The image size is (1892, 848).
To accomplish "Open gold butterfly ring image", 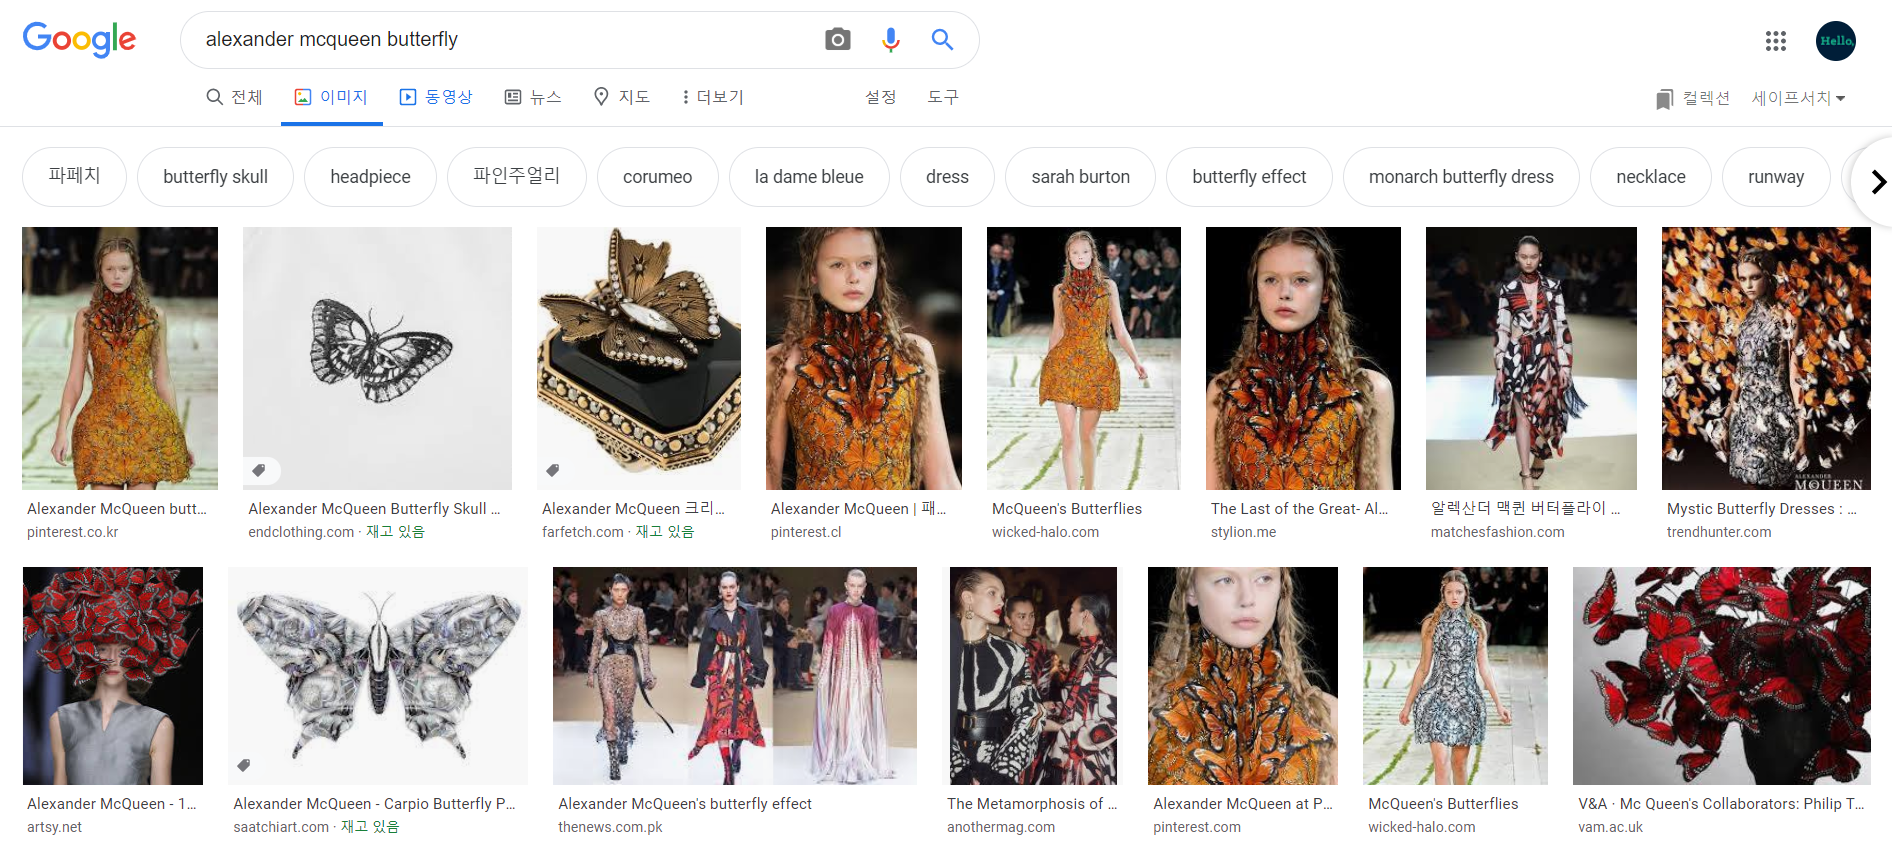I will click(x=639, y=358).
